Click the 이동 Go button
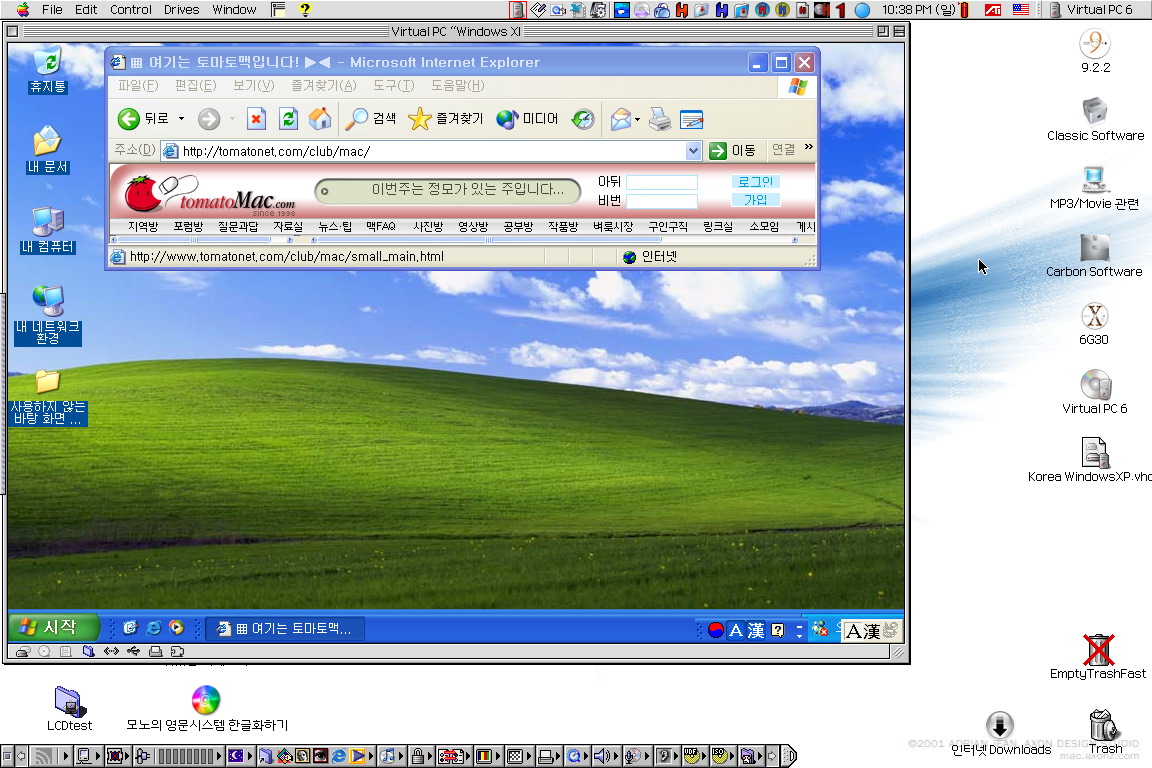 732,150
